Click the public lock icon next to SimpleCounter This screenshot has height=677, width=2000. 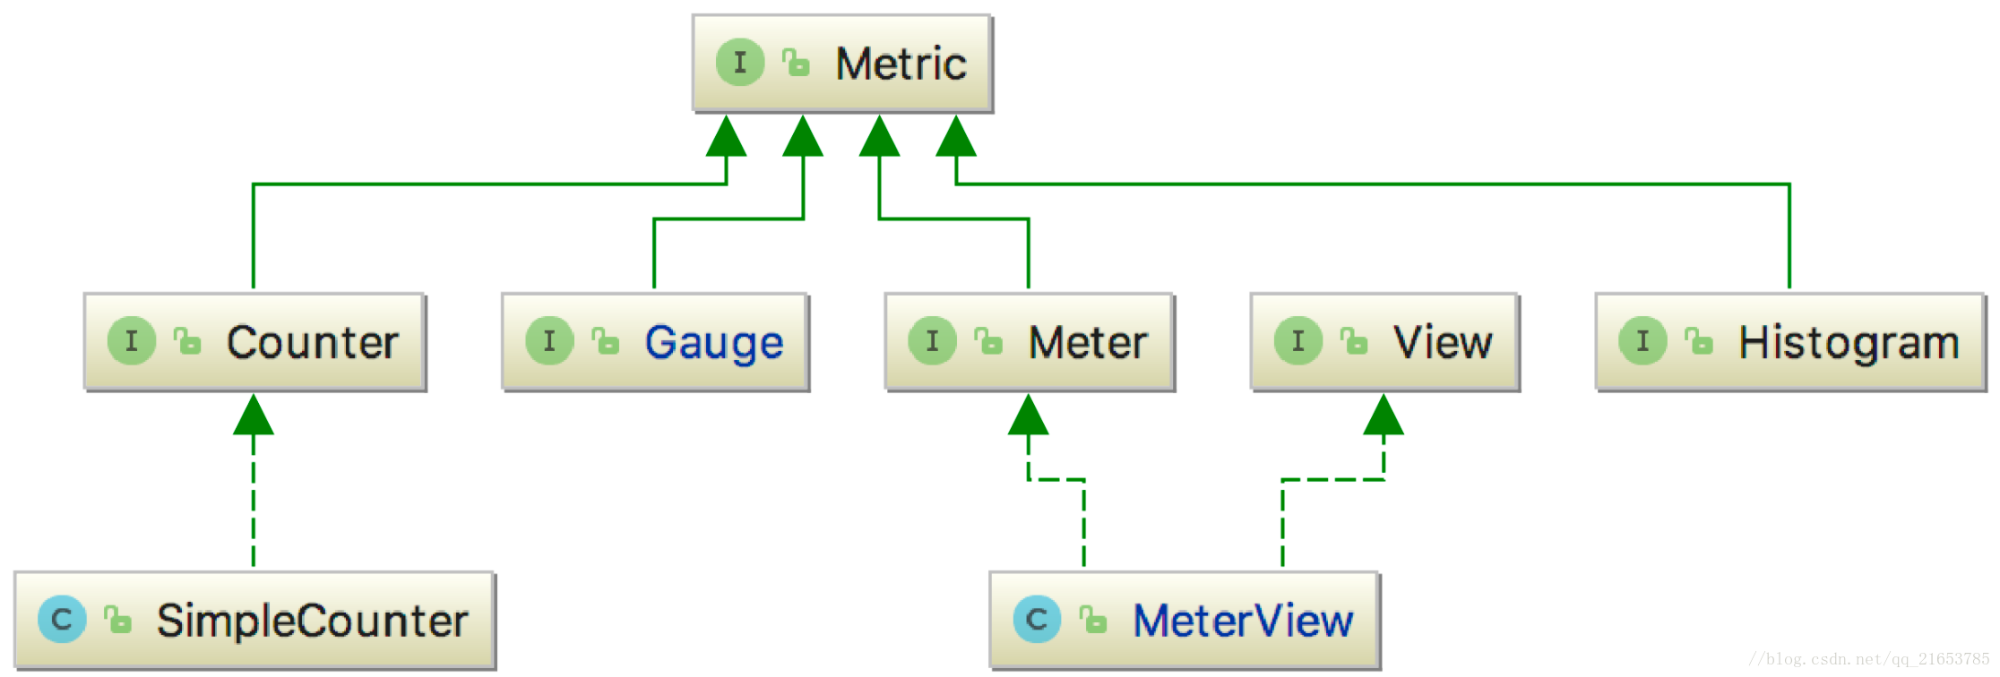118,620
